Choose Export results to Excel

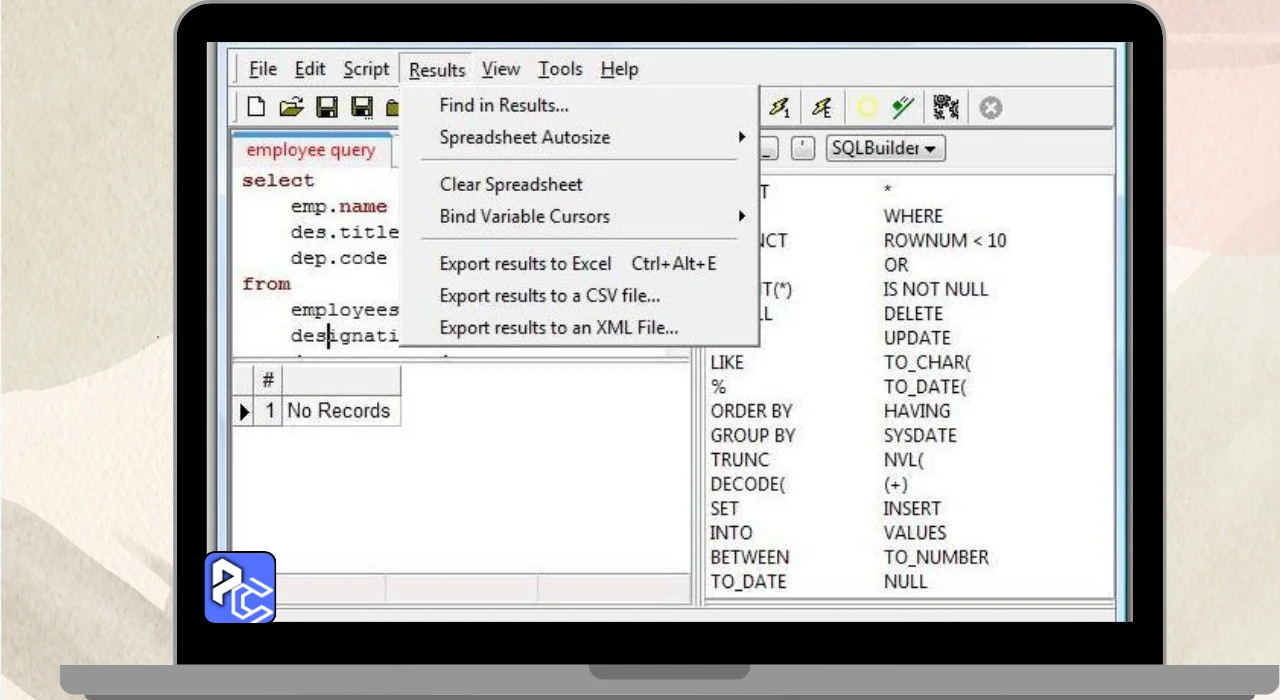pos(525,264)
